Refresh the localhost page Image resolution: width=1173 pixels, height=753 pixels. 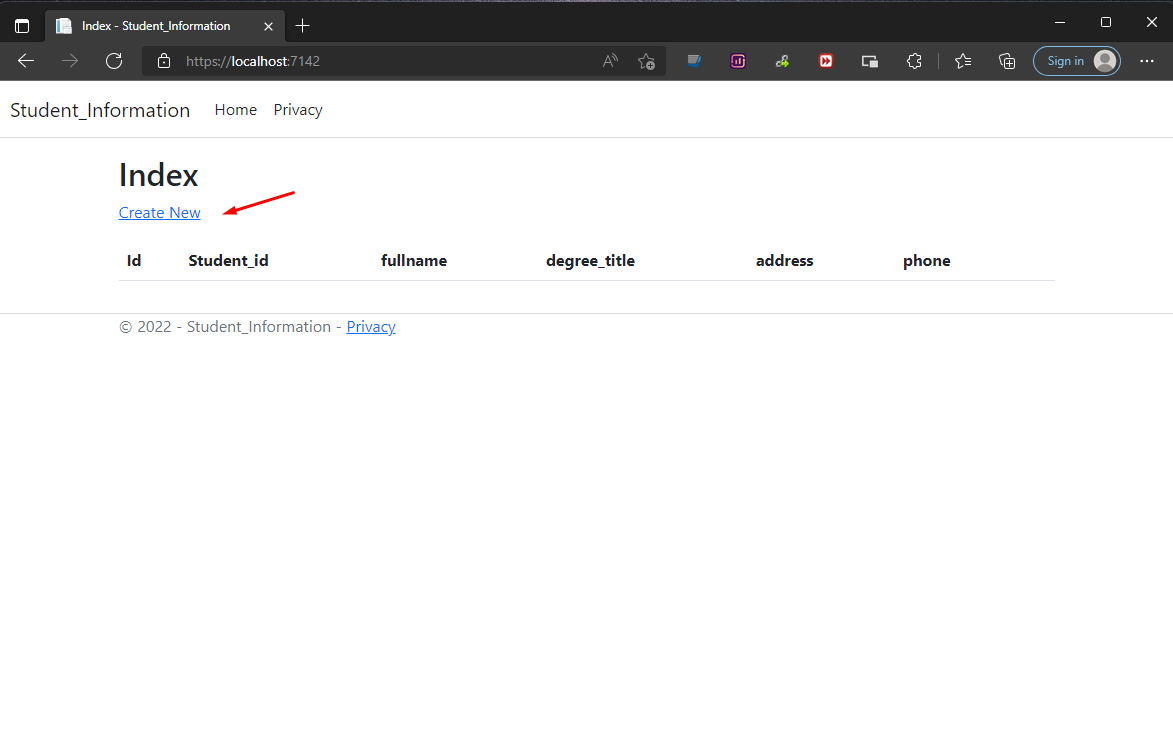[x=114, y=61]
